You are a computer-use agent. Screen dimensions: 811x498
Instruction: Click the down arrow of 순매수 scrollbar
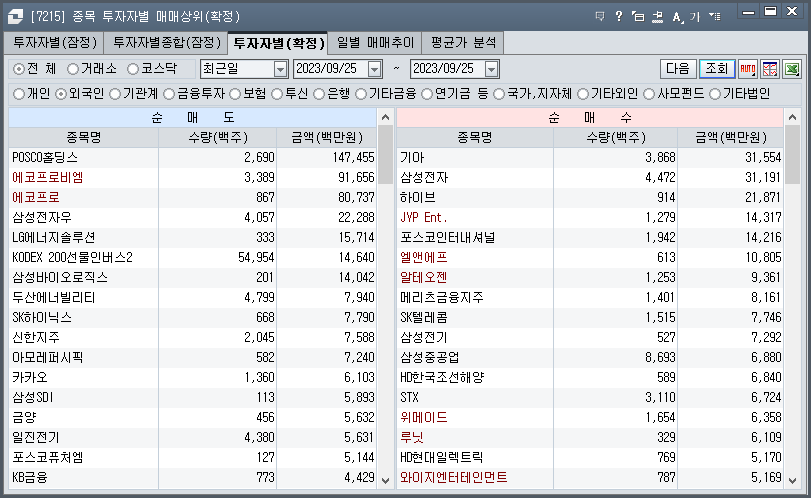coord(792,480)
